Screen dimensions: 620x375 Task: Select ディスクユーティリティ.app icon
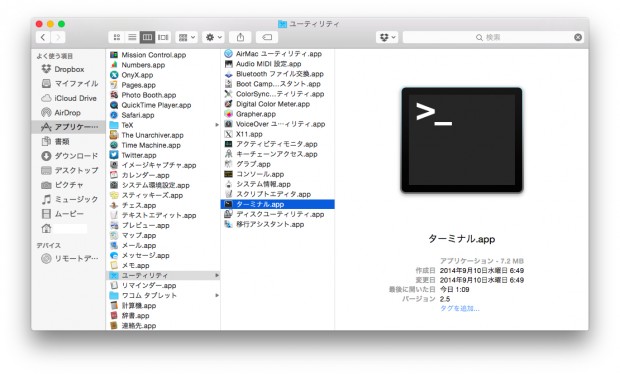(x=228, y=214)
